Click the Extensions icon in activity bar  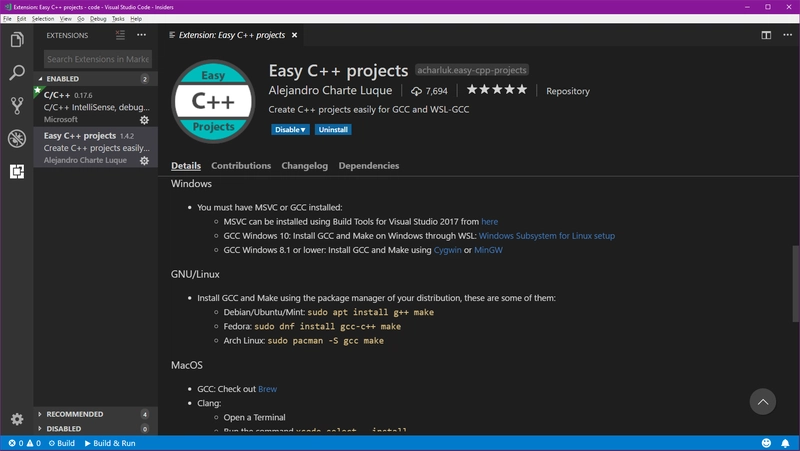point(17,172)
